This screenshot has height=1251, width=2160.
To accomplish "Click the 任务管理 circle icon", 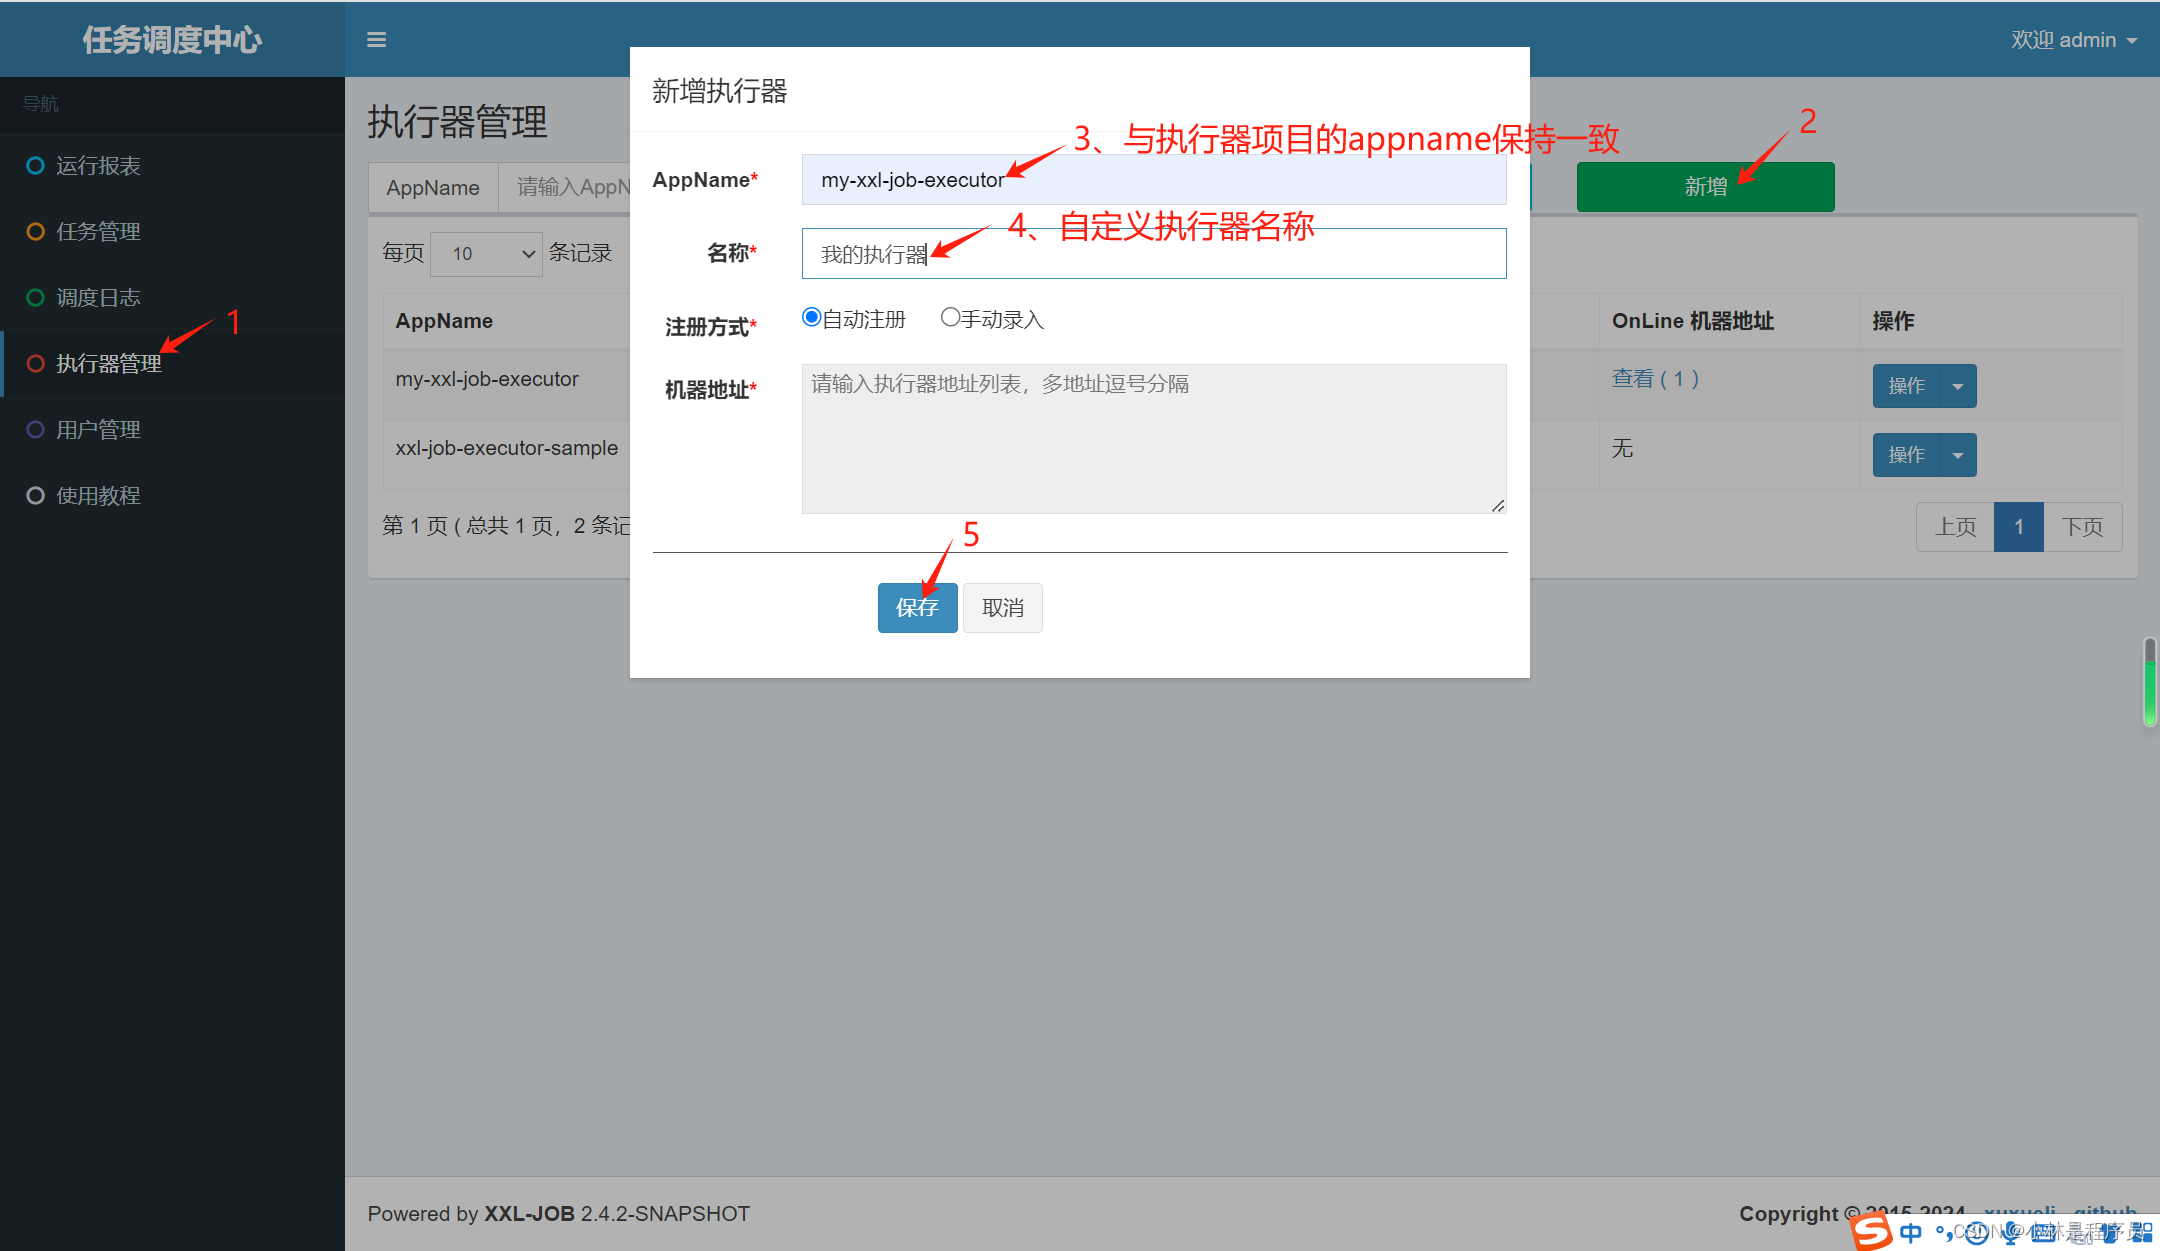I will point(35,232).
